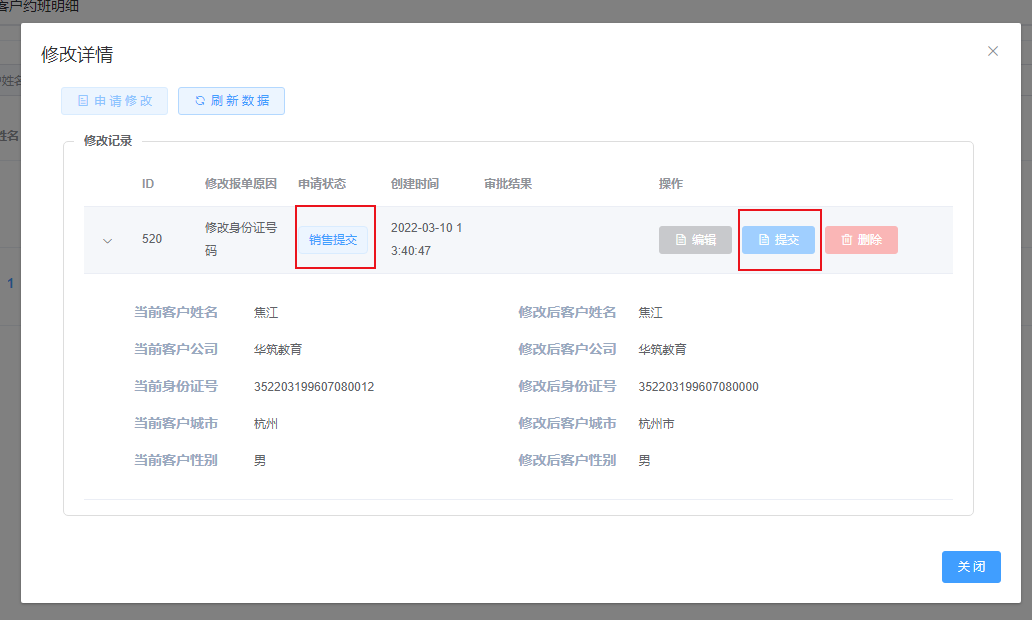Select the 审批结果 column header
The width and height of the screenshot is (1032, 620).
click(508, 184)
